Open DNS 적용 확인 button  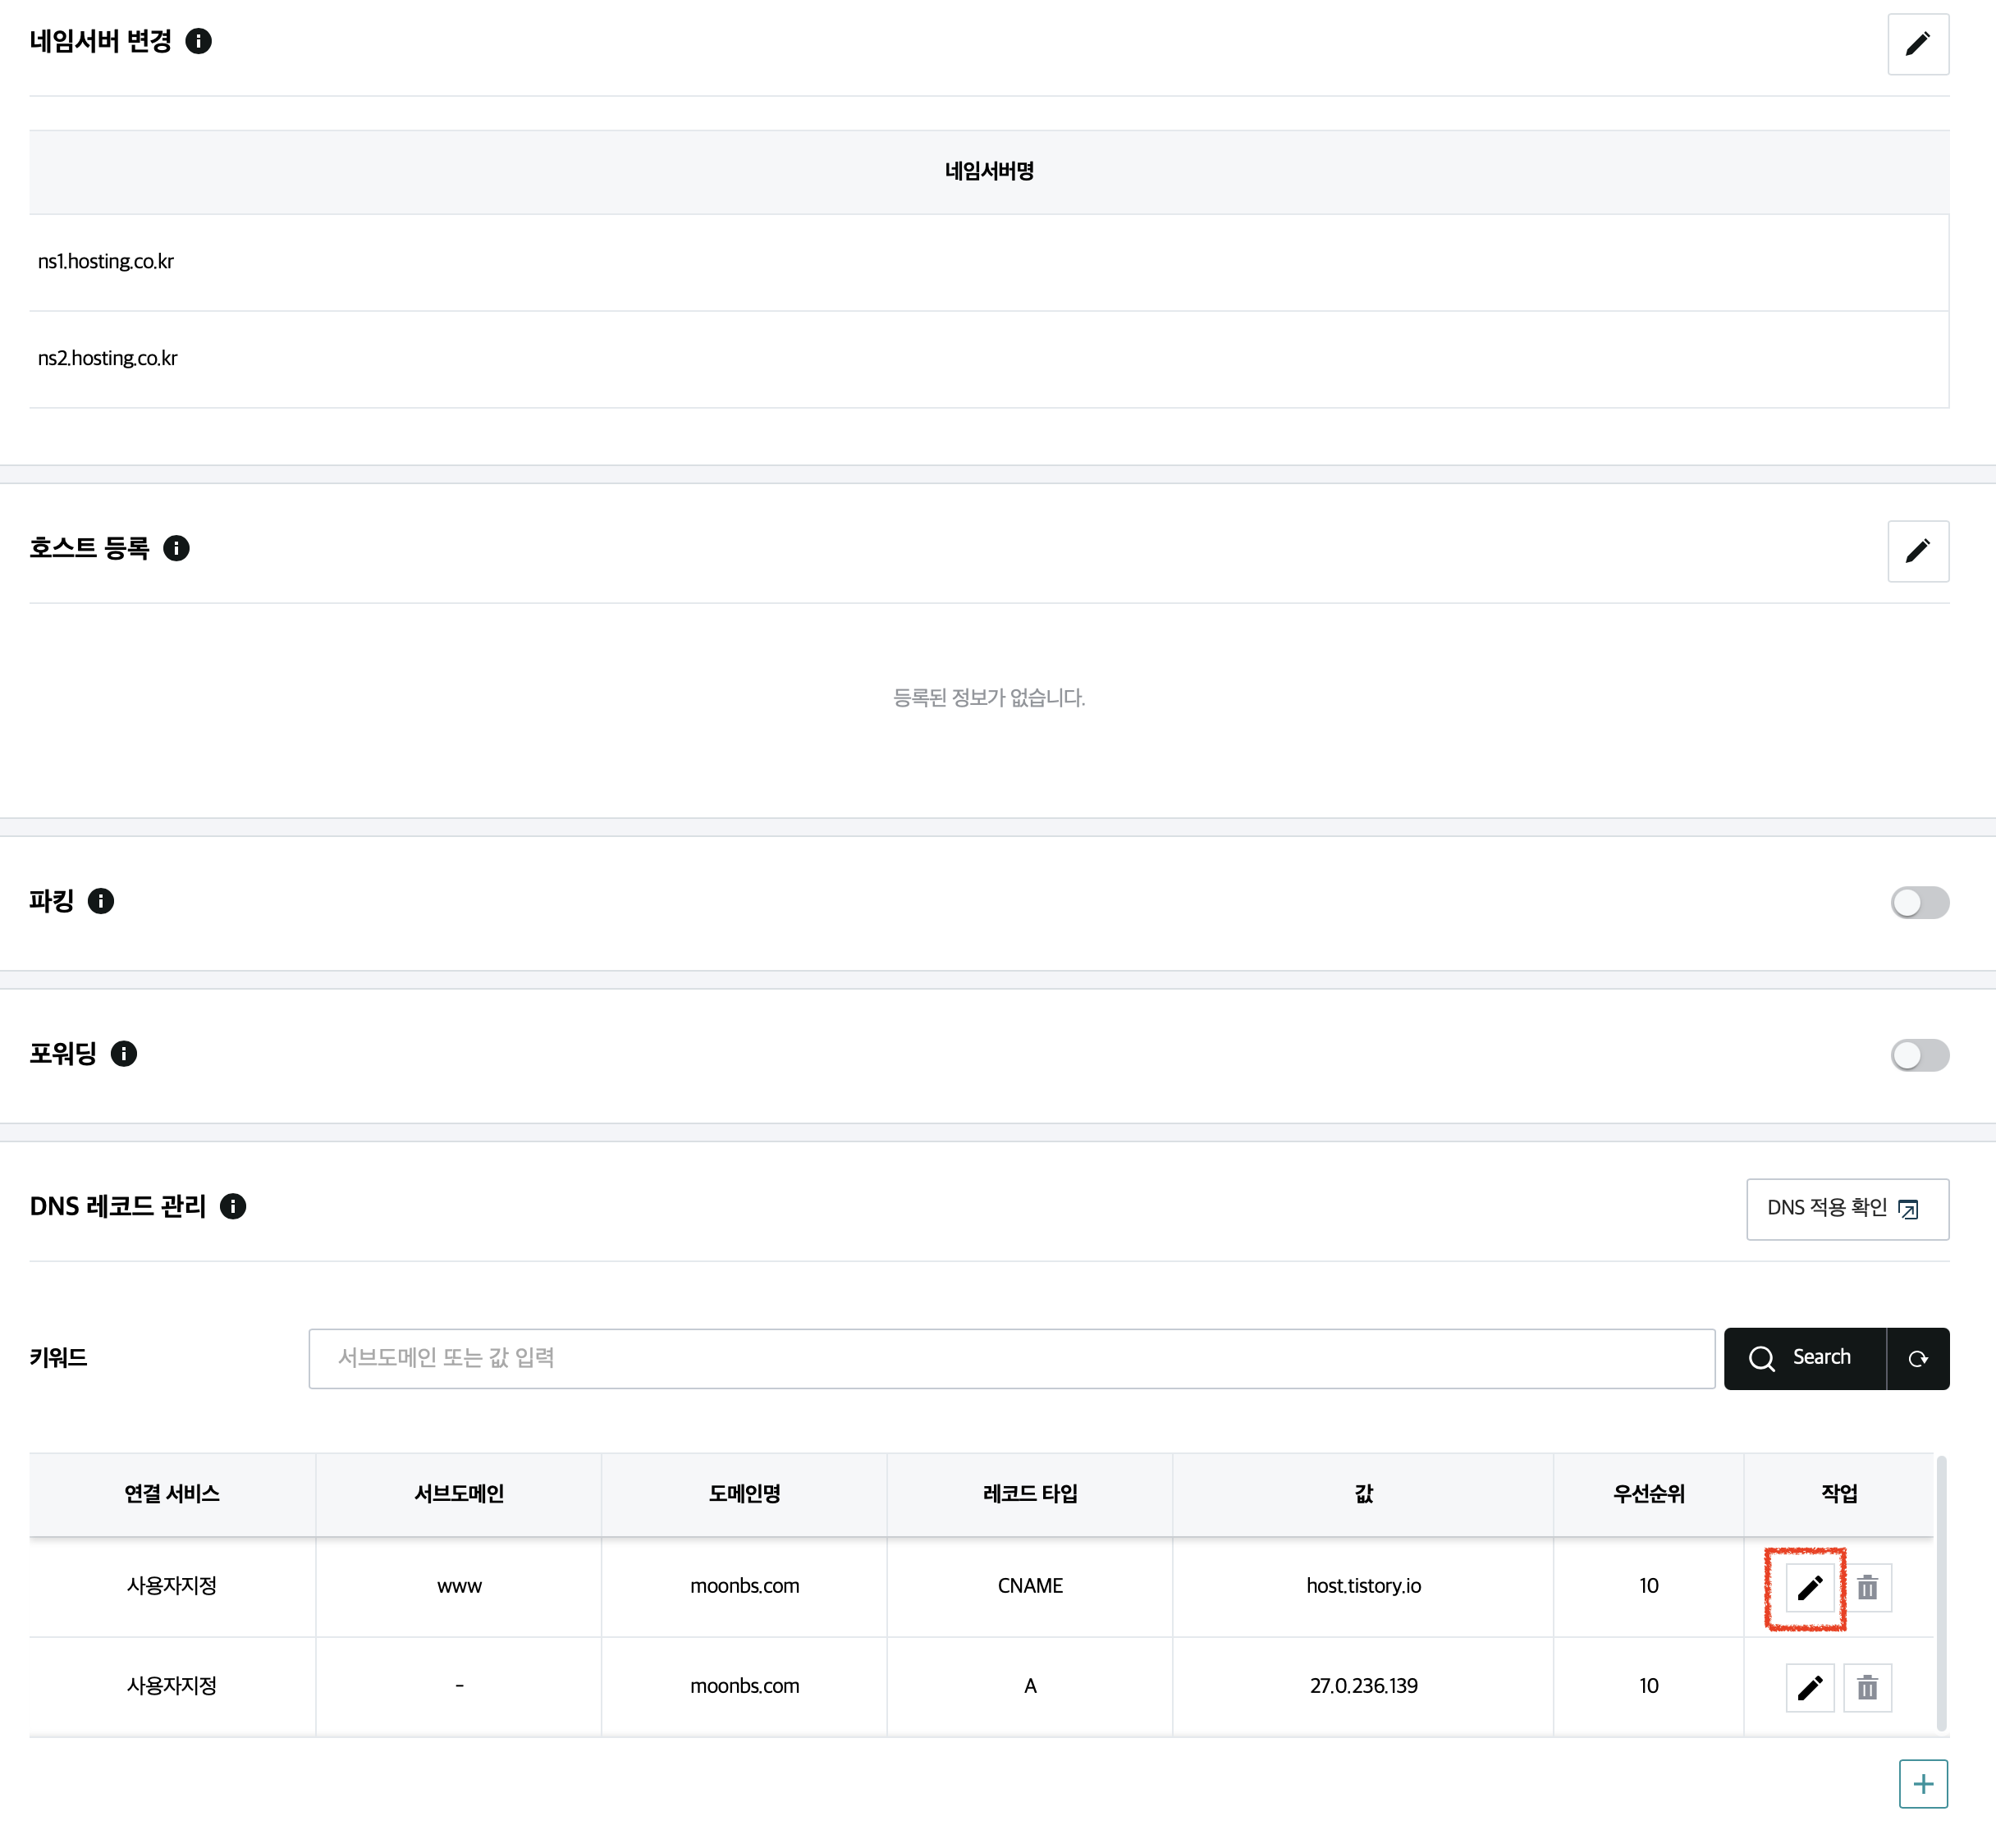coord(1847,1208)
